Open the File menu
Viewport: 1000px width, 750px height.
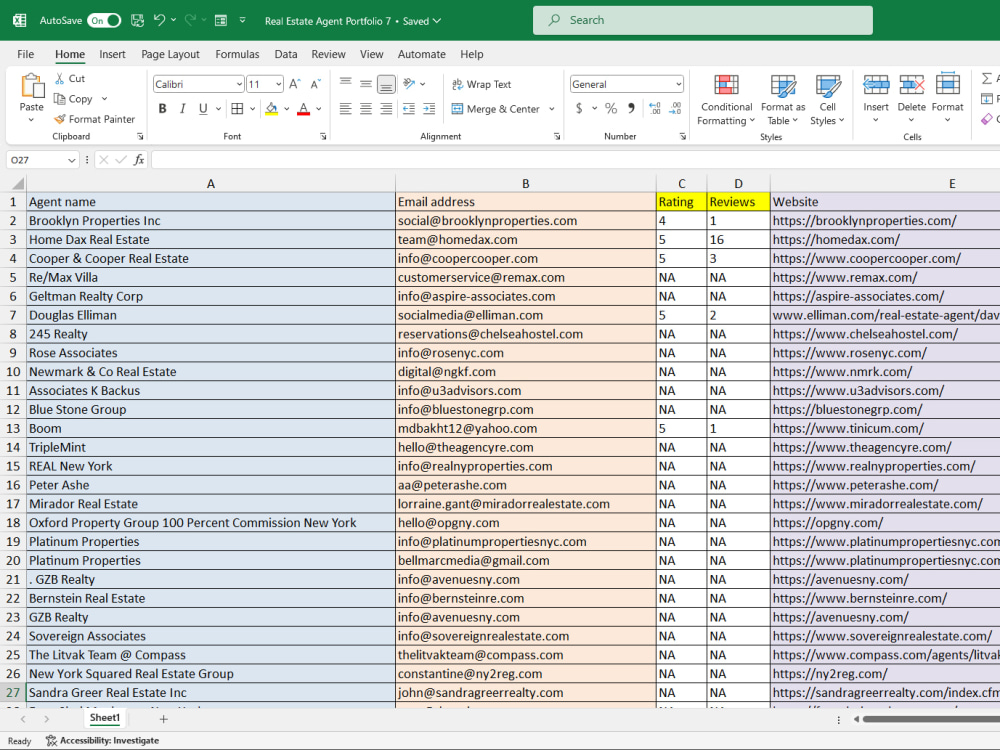pos(26,54)
